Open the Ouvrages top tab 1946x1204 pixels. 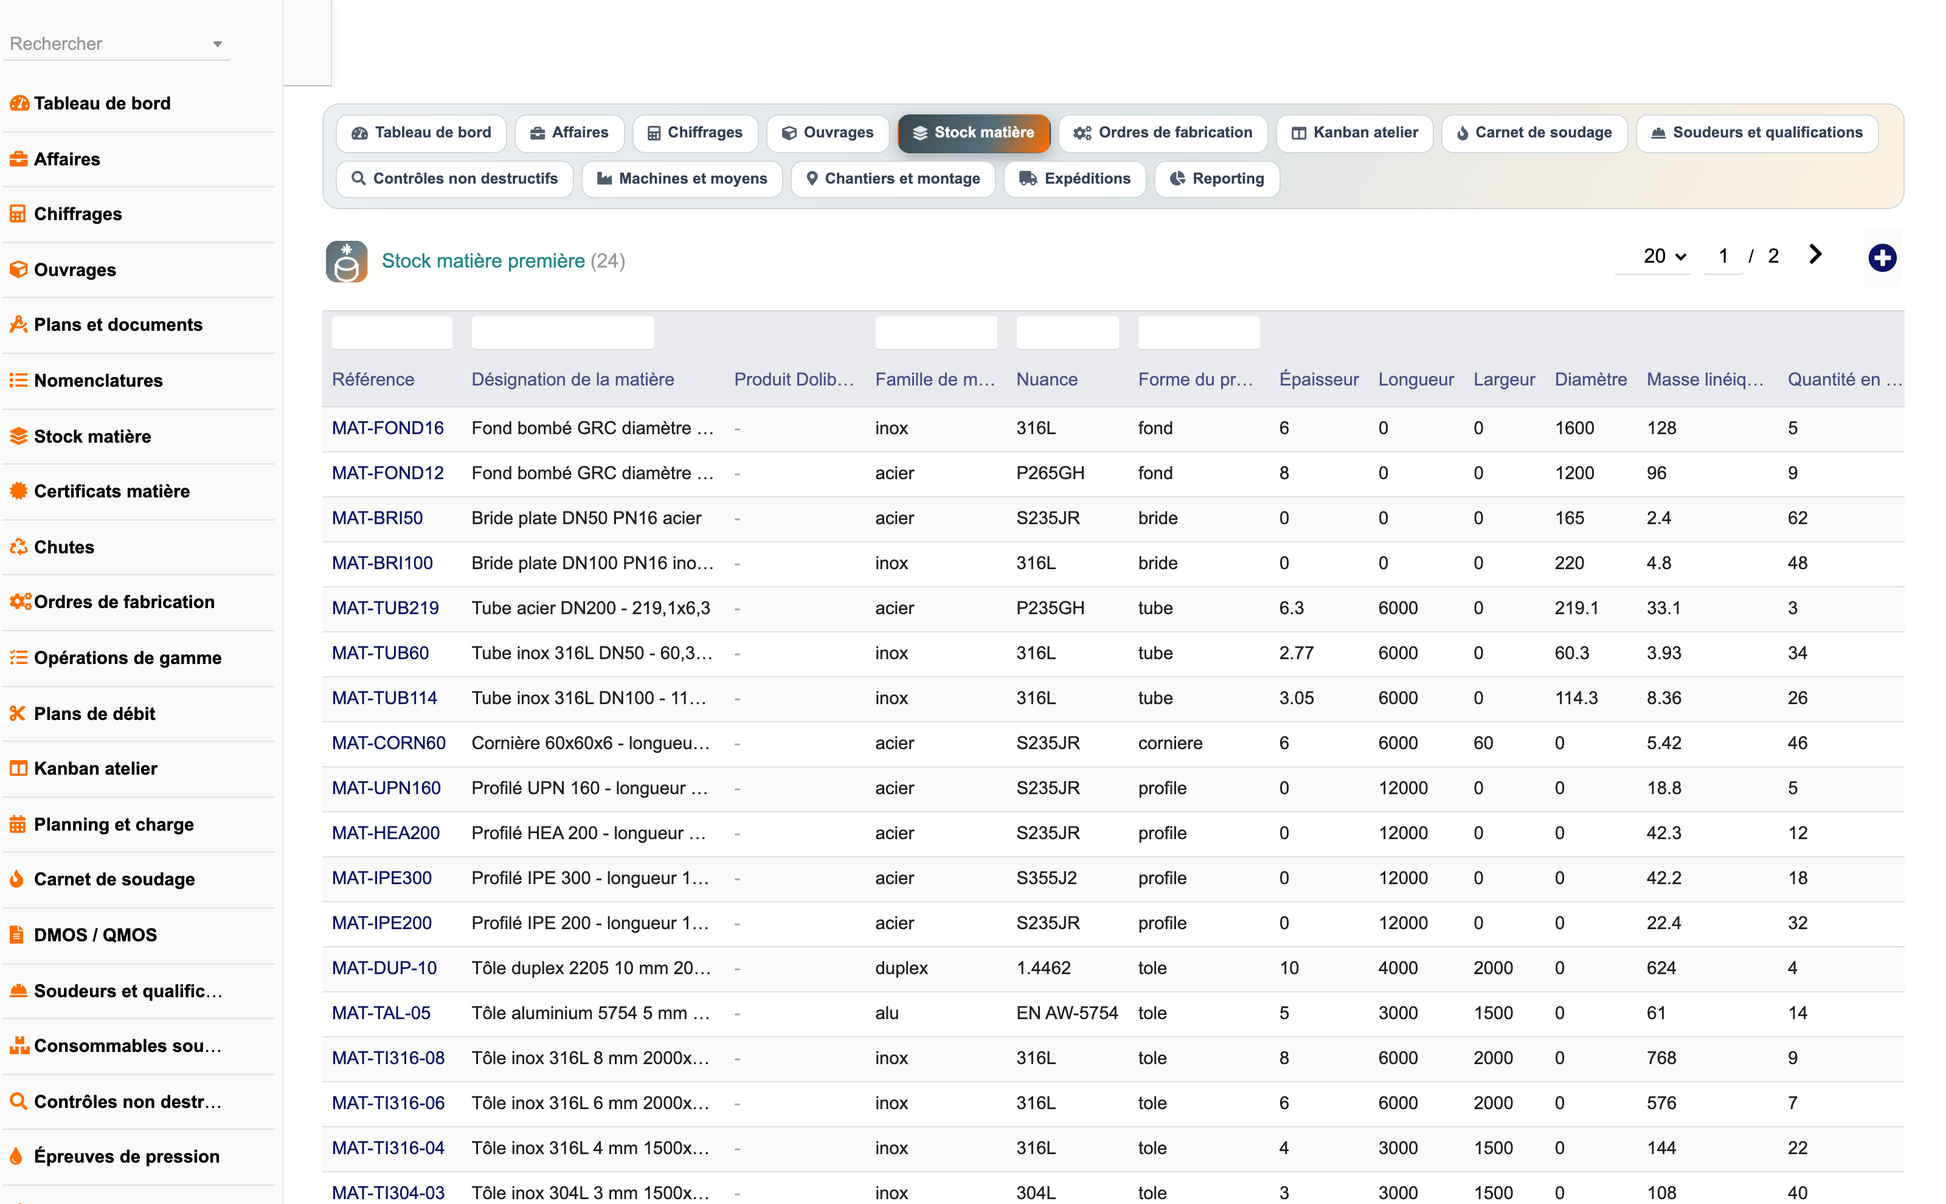tap(828, 133)
